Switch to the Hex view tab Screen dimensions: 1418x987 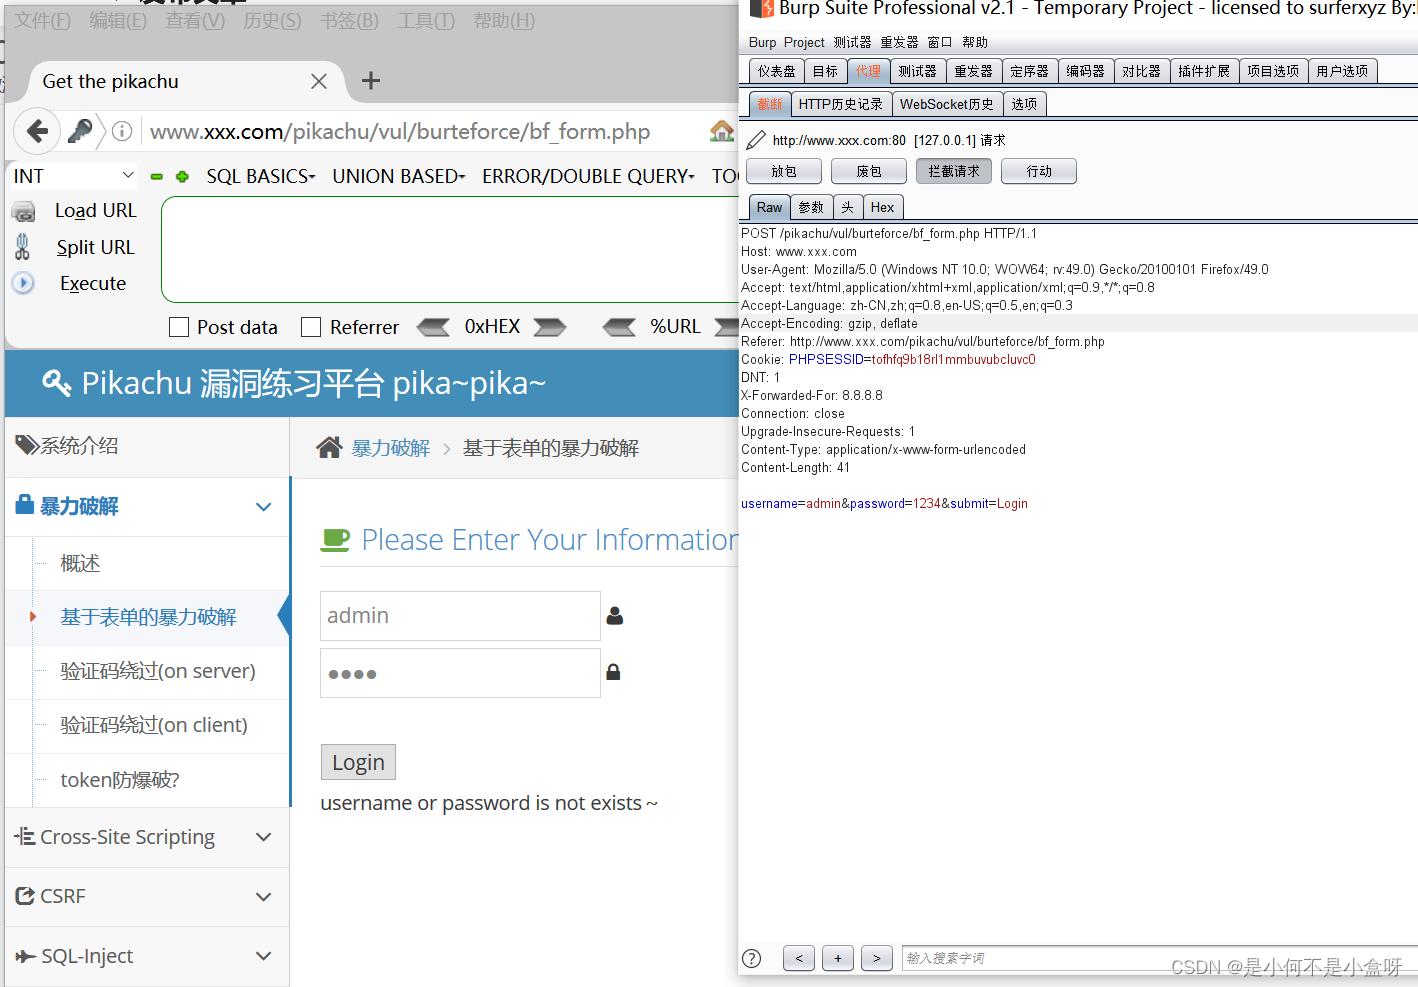[x=882, y=207]
